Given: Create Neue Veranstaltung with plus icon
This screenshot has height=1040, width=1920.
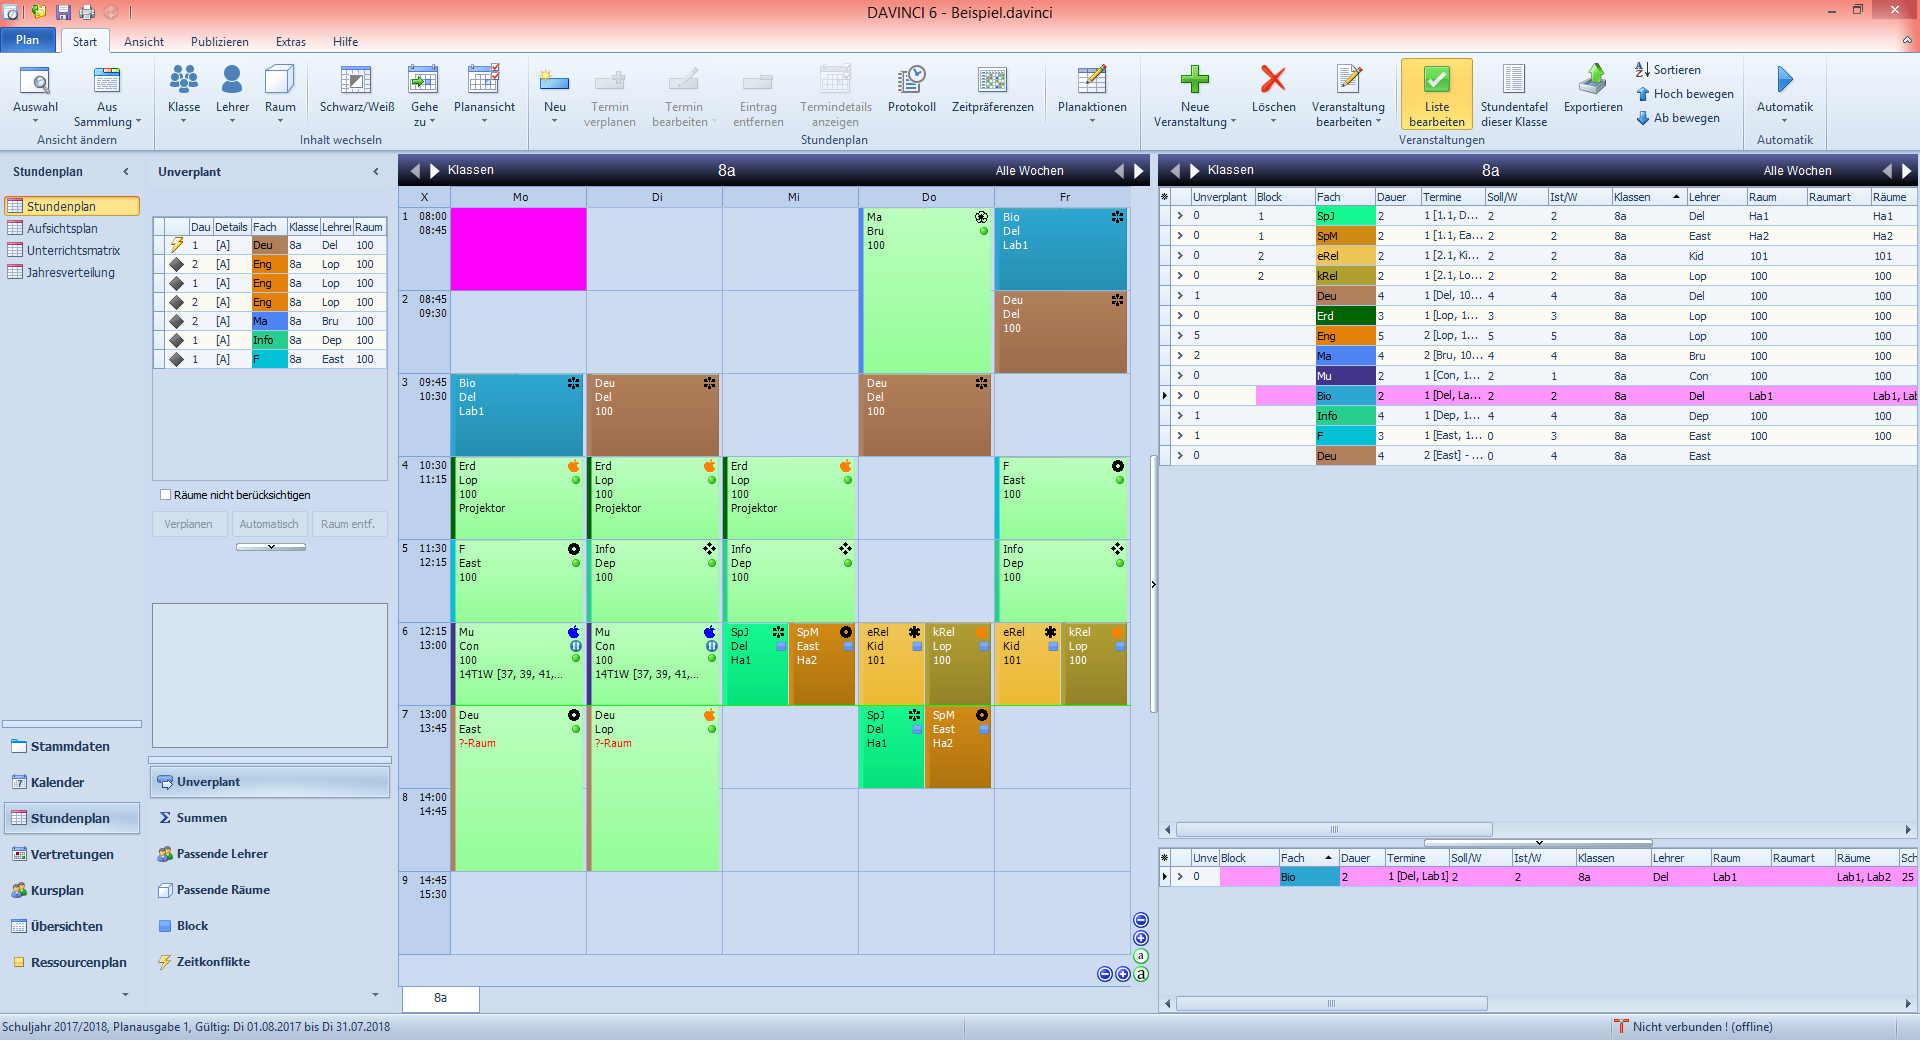Looking at the screenshot, I should point(1195,80).
